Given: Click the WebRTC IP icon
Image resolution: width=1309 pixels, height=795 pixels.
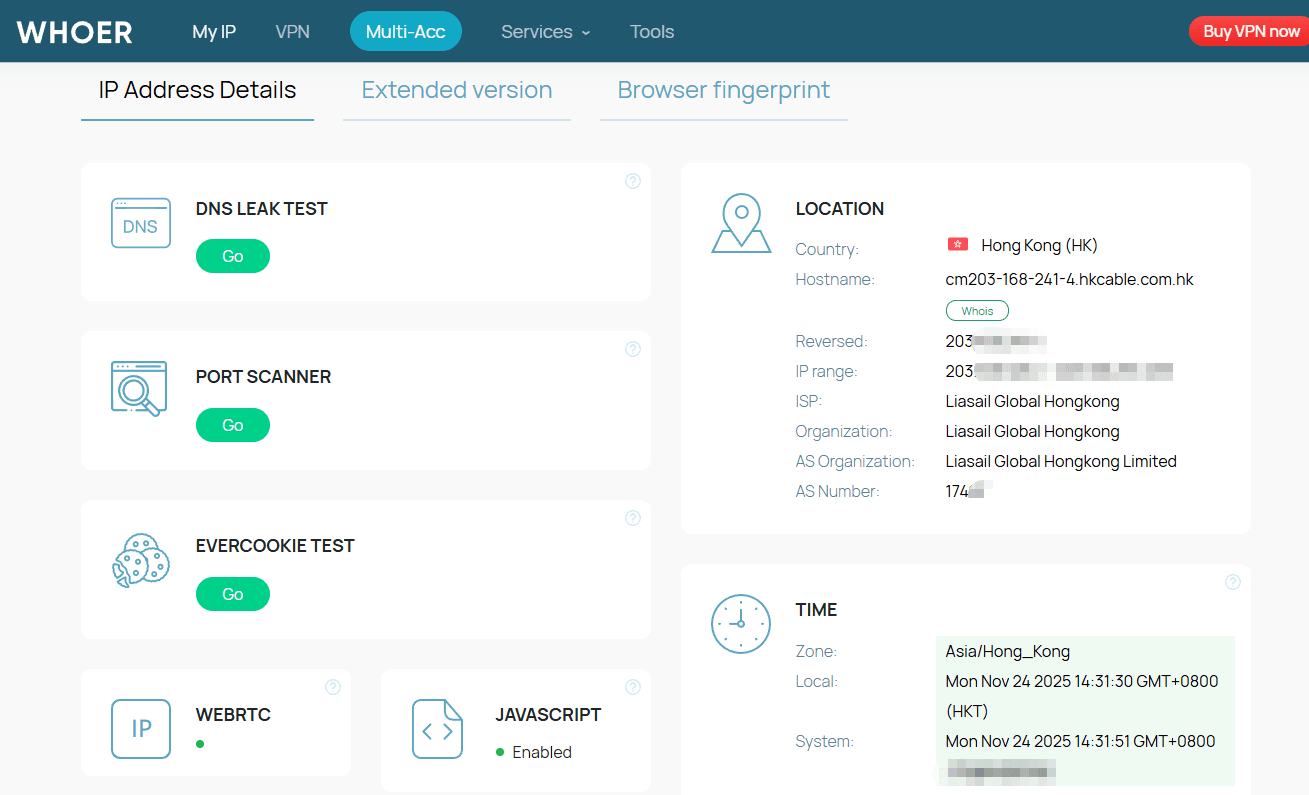Looking at the screenshot, I should 141,729.
